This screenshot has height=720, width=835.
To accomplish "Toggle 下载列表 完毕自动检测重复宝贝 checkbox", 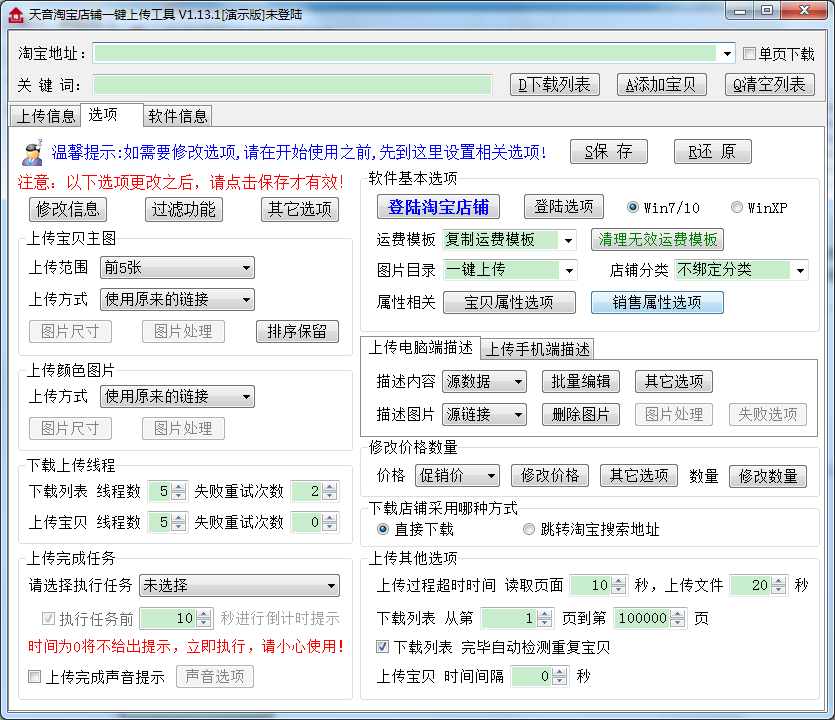I will (x=382, y=647).
